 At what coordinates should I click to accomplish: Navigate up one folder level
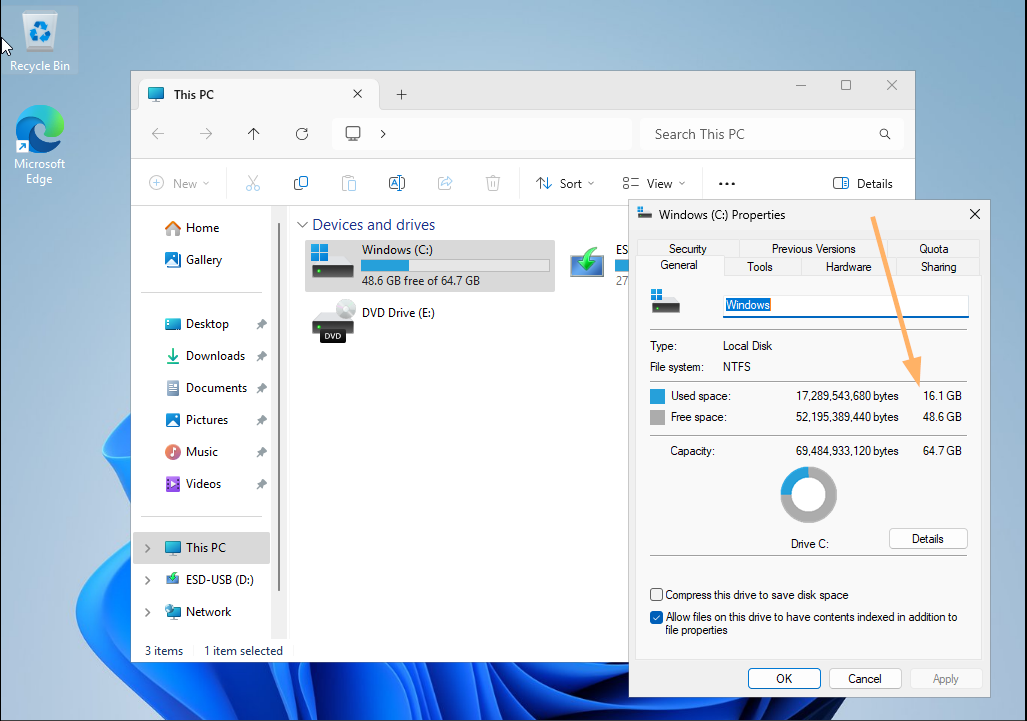tap(253, 134)
